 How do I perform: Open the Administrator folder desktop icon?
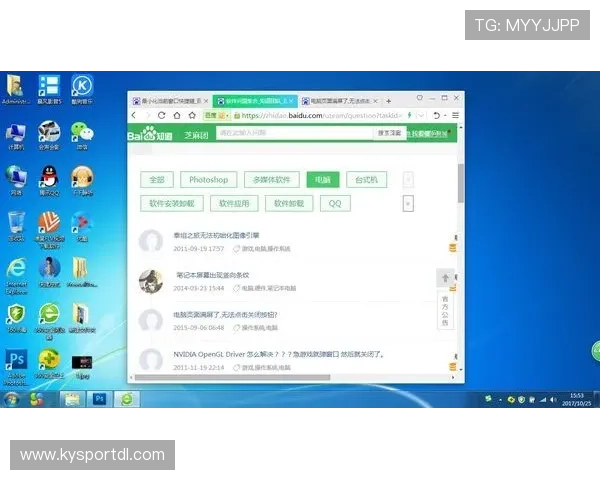pos(15,89)
